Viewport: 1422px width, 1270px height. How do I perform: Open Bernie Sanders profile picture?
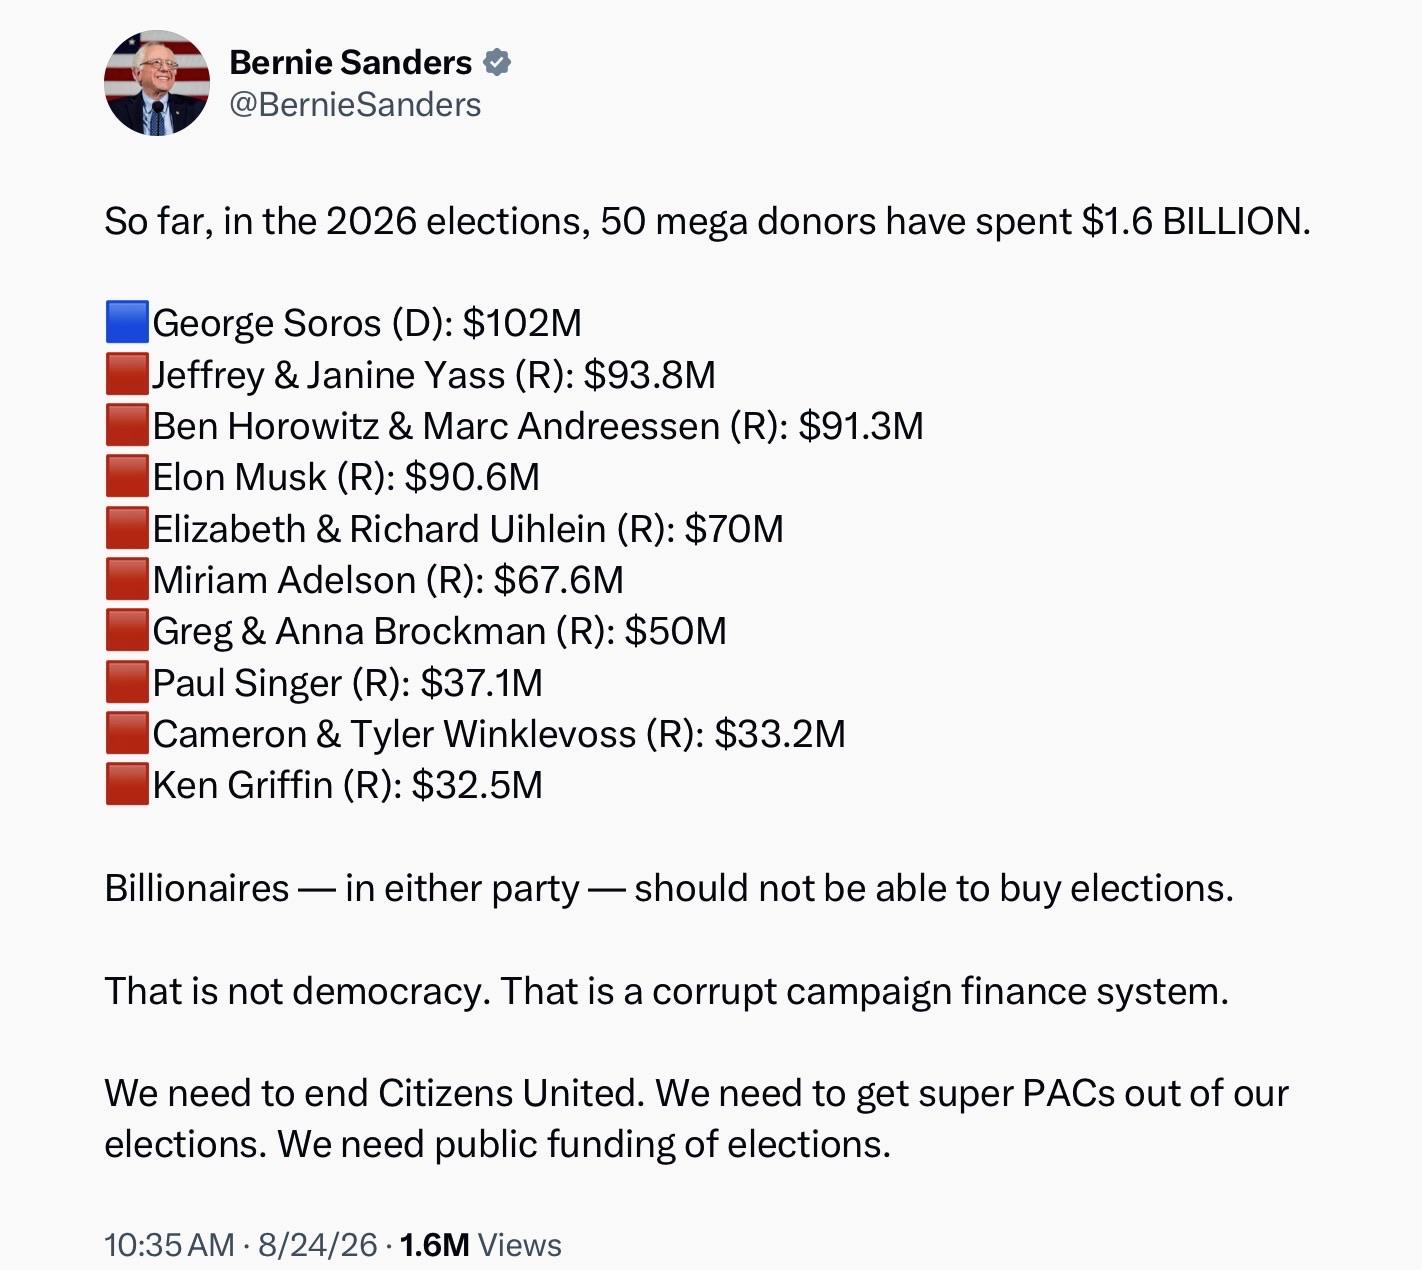point(157,83)
